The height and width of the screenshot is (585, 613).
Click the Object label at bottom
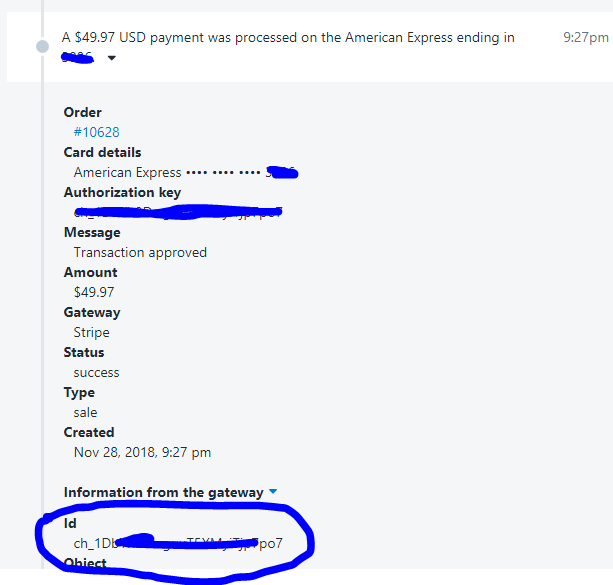85,563
